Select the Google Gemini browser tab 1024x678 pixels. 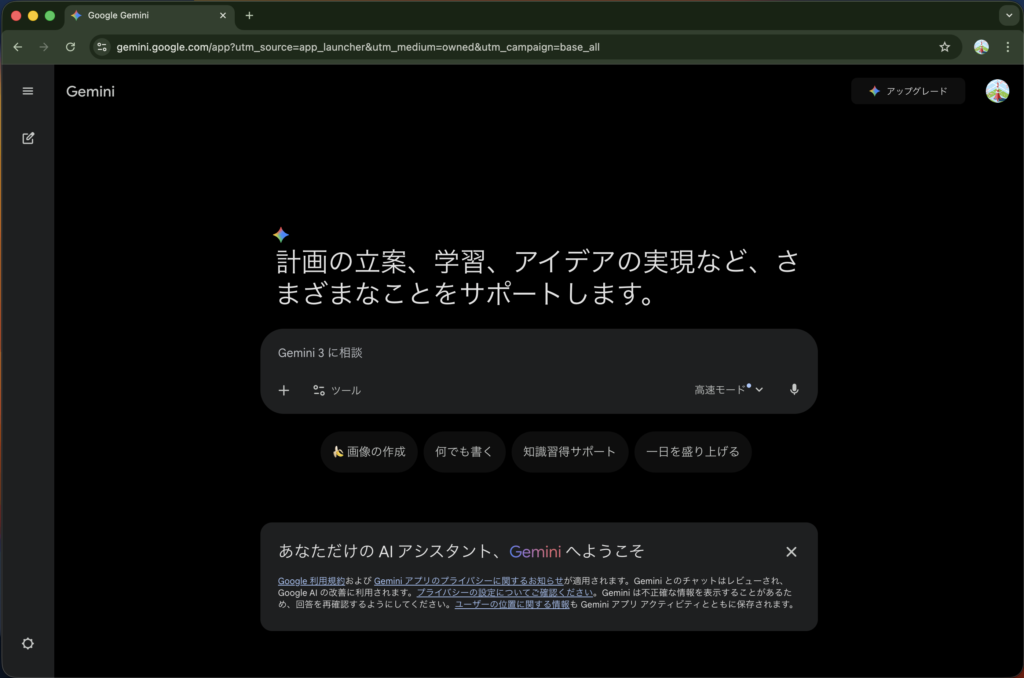[x=147, y=15]
